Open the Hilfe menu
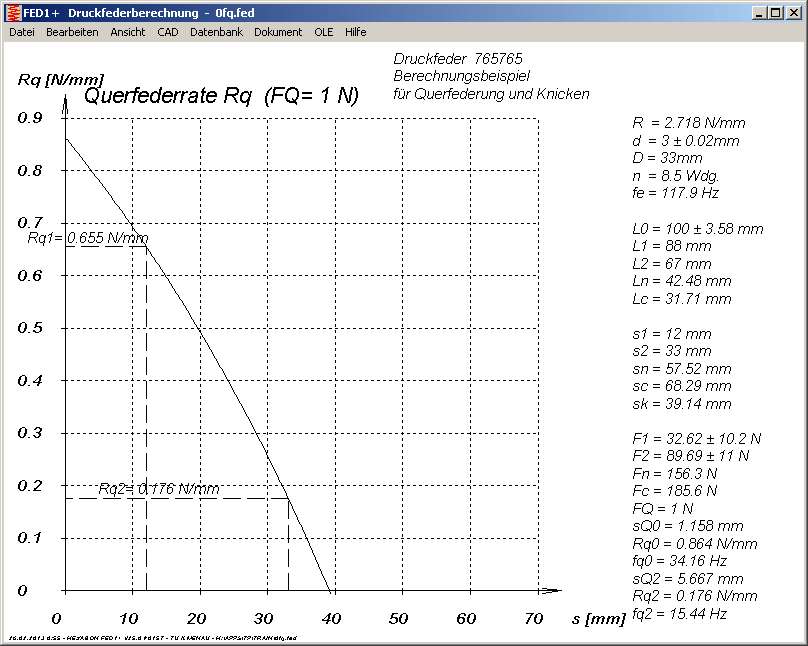This screenshot has width=808, height=646. tap(355, 32)
